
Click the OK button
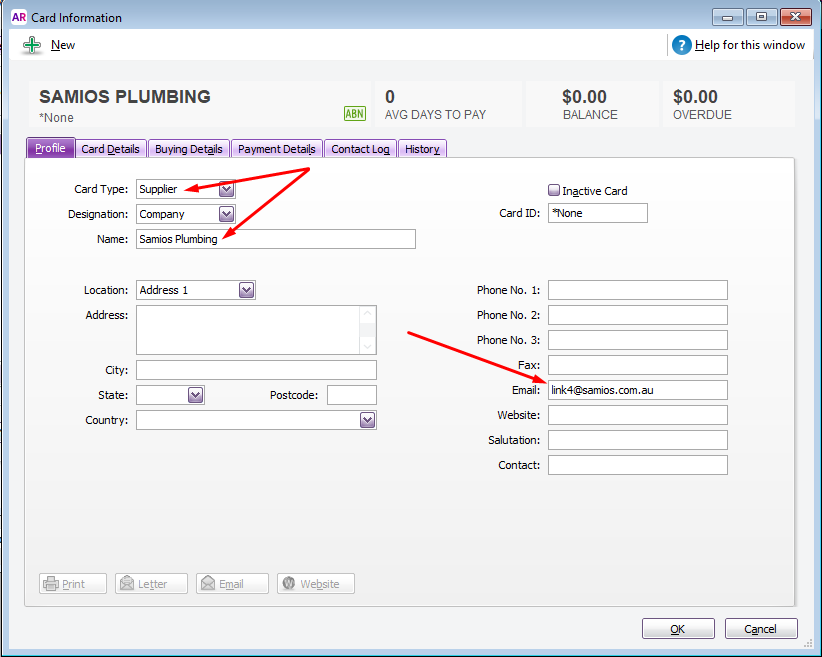678,629
